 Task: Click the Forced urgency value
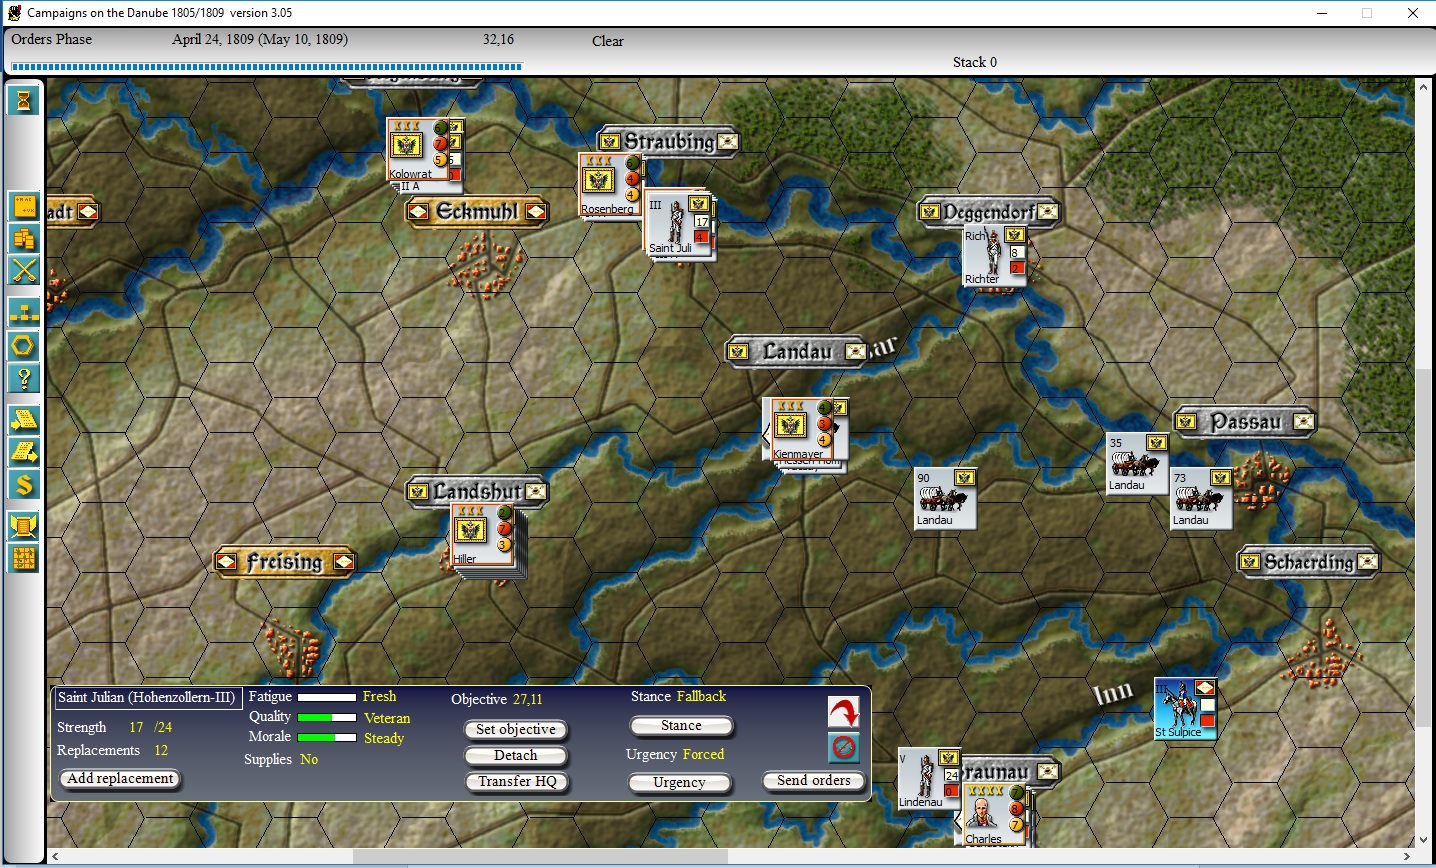point(703,754)
